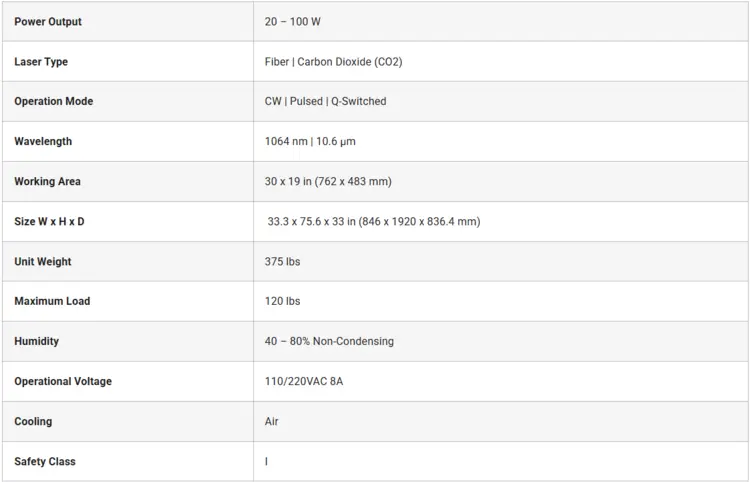This screenshot has width=750, height=482.
Task: Click the Unit Weight label
Action: coord(43,262)
